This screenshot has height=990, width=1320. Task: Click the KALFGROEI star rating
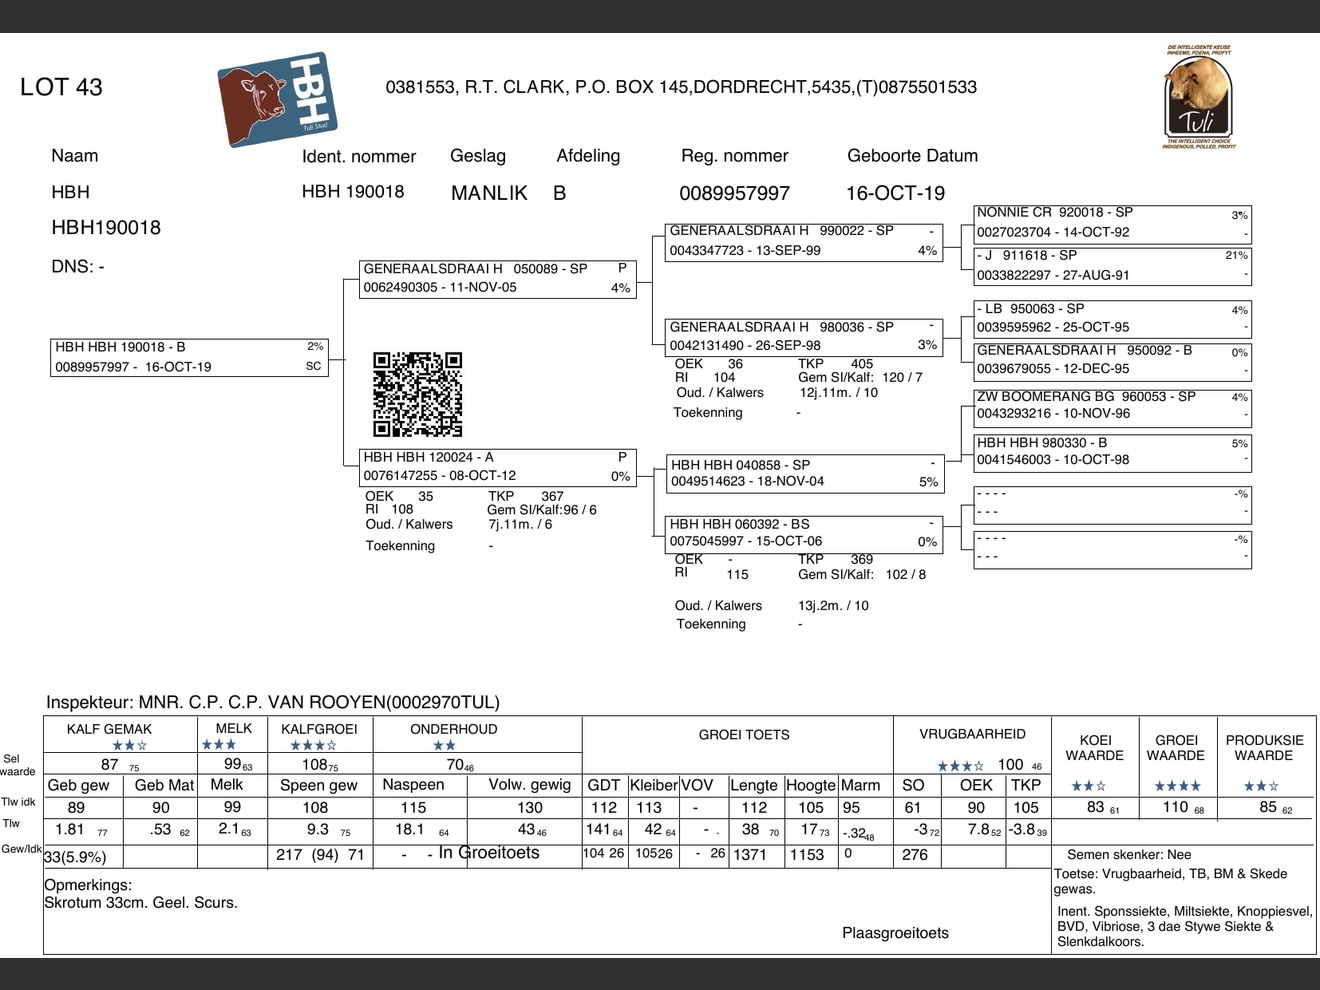[x=313, y=746]
